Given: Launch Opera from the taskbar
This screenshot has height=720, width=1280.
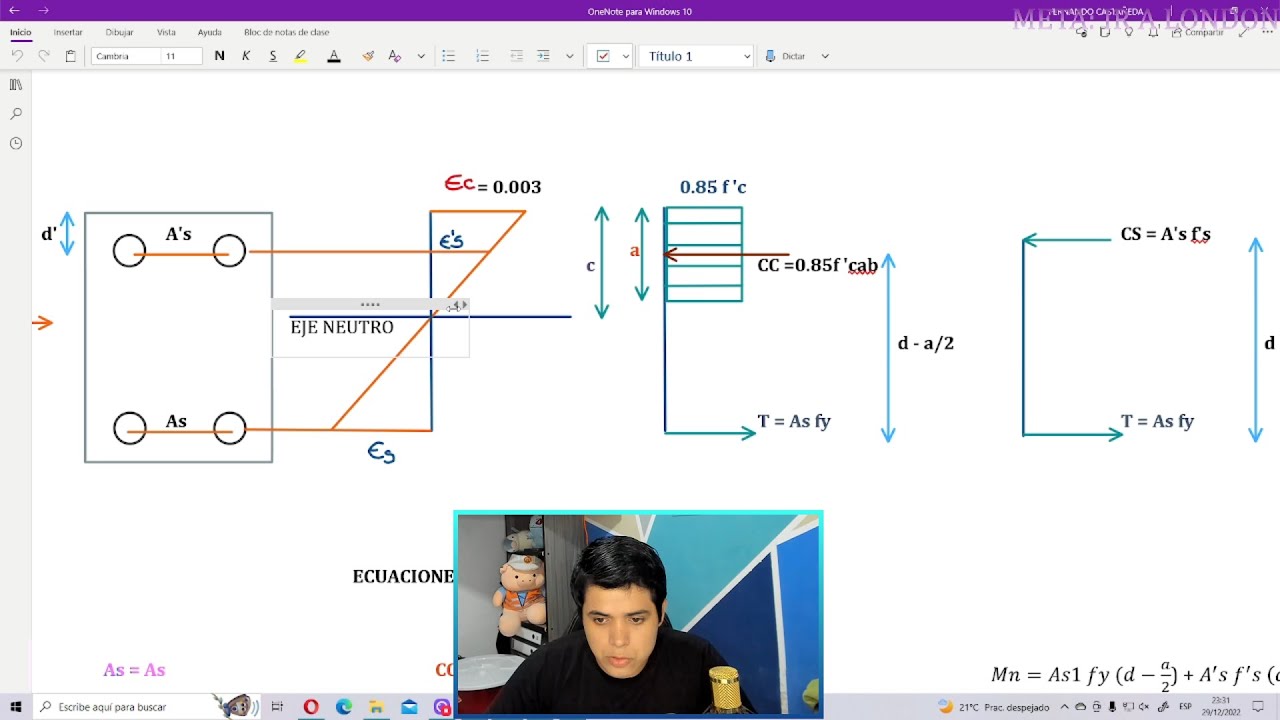Looking at the screenshot, I should click(x=311, y=707).
